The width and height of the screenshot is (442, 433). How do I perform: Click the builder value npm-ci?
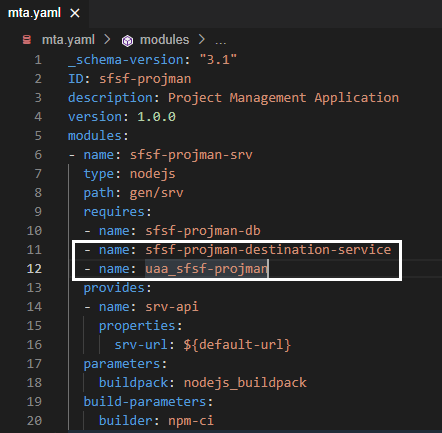pos(191,421)
